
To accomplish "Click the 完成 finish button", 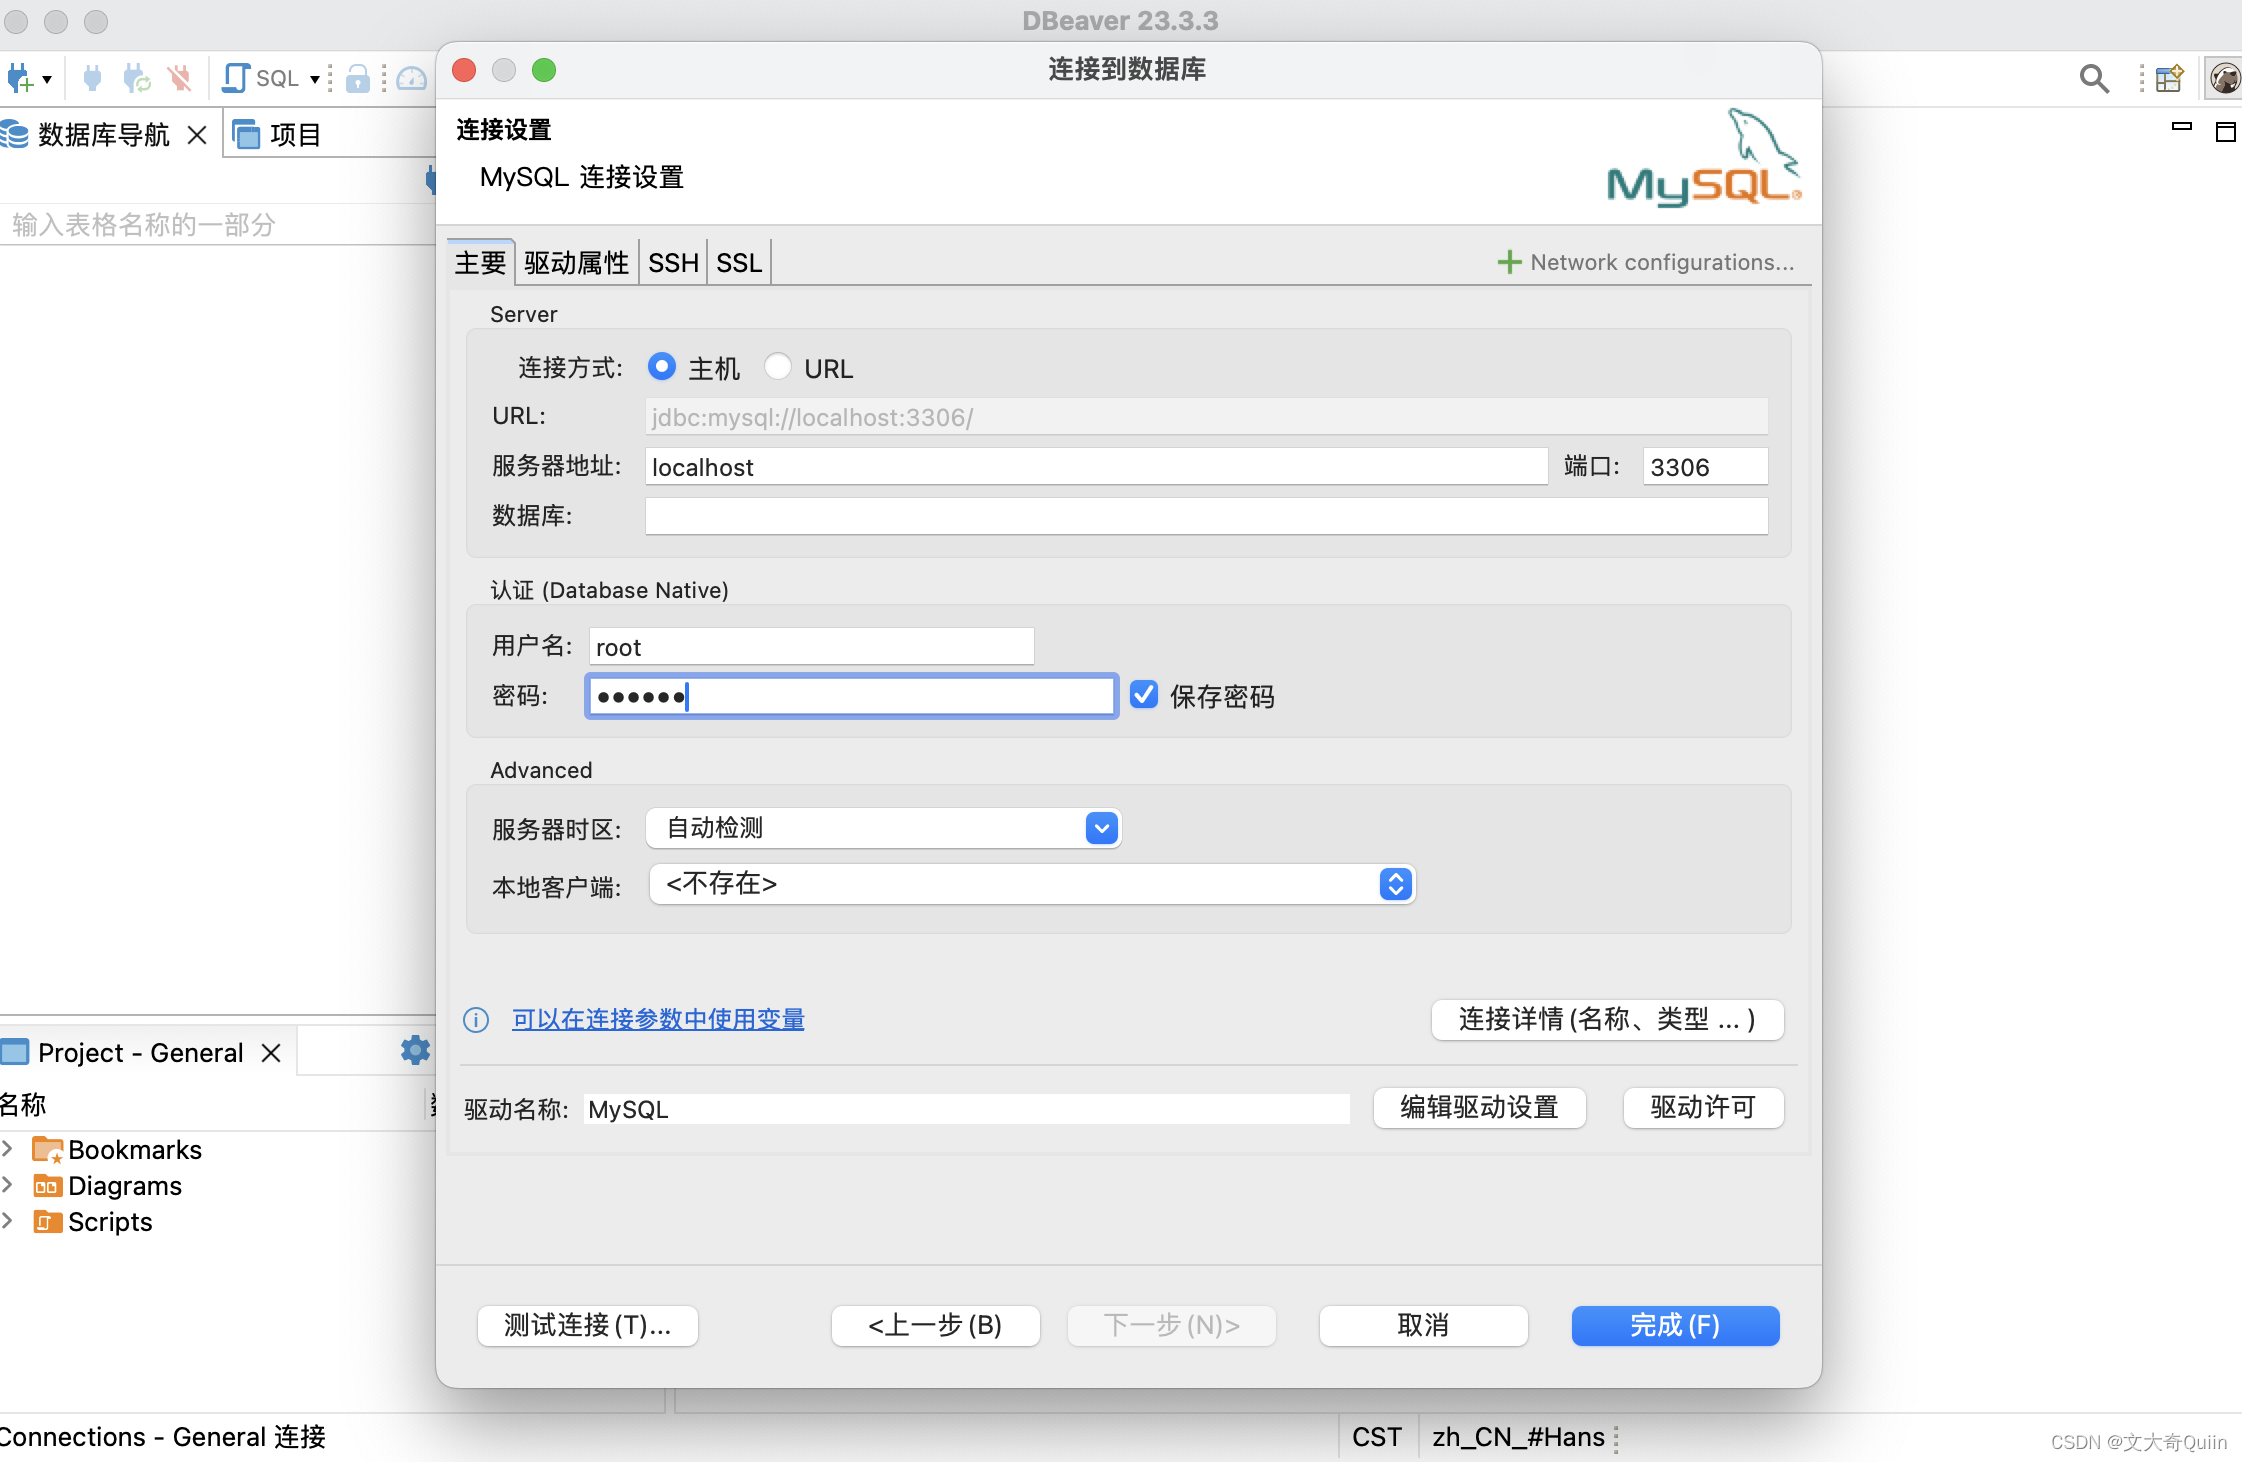I will click(x=1675, y=1325).
